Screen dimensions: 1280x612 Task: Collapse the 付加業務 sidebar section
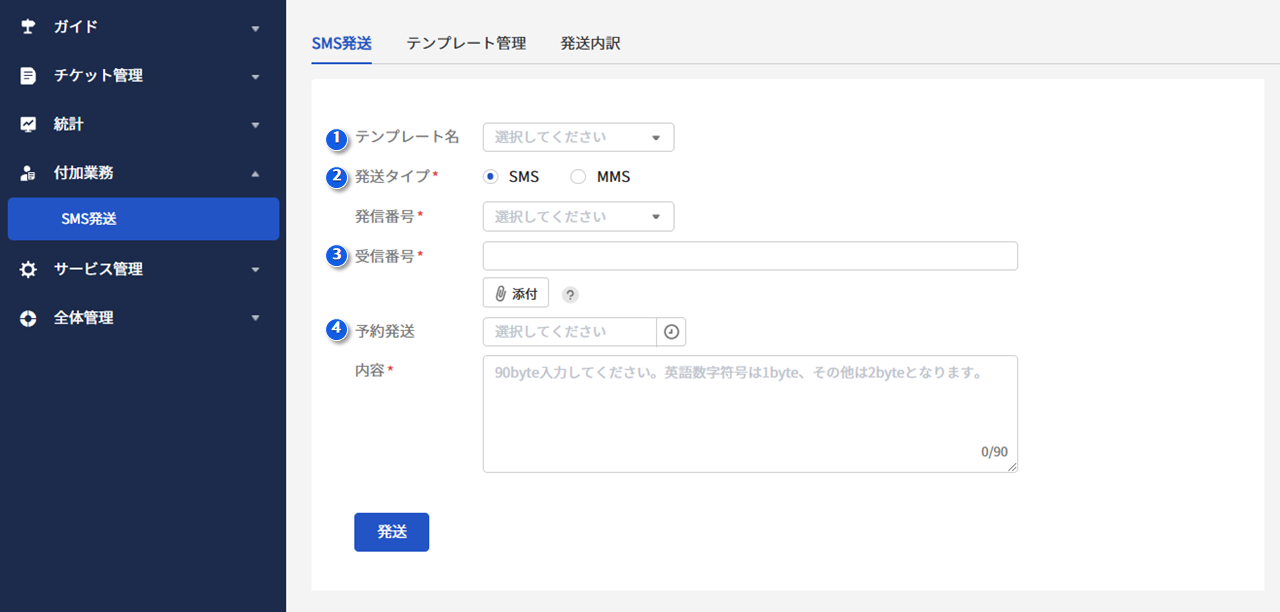[255, 174]
